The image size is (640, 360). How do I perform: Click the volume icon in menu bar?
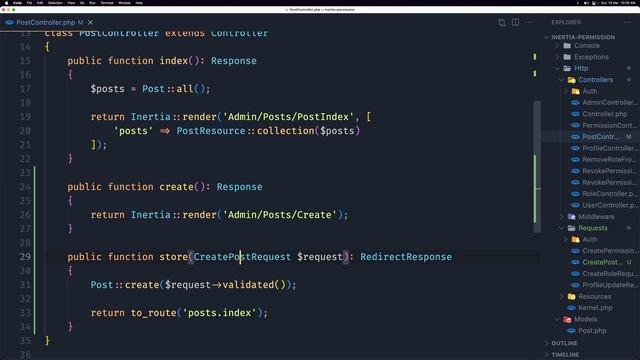coord(586,3)
